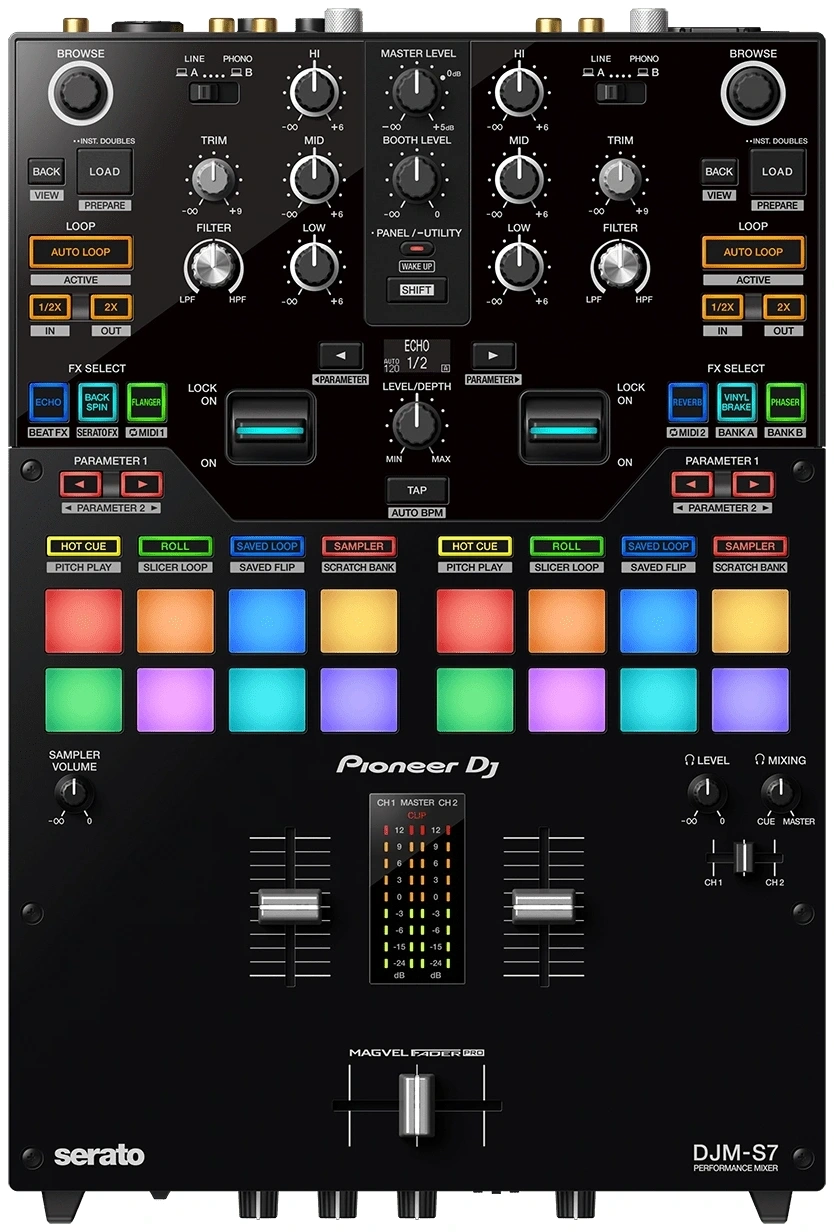The image size is (834, 1232).
Task: Tap the right deck 2X loop button
Action: [x=784, y=307]
